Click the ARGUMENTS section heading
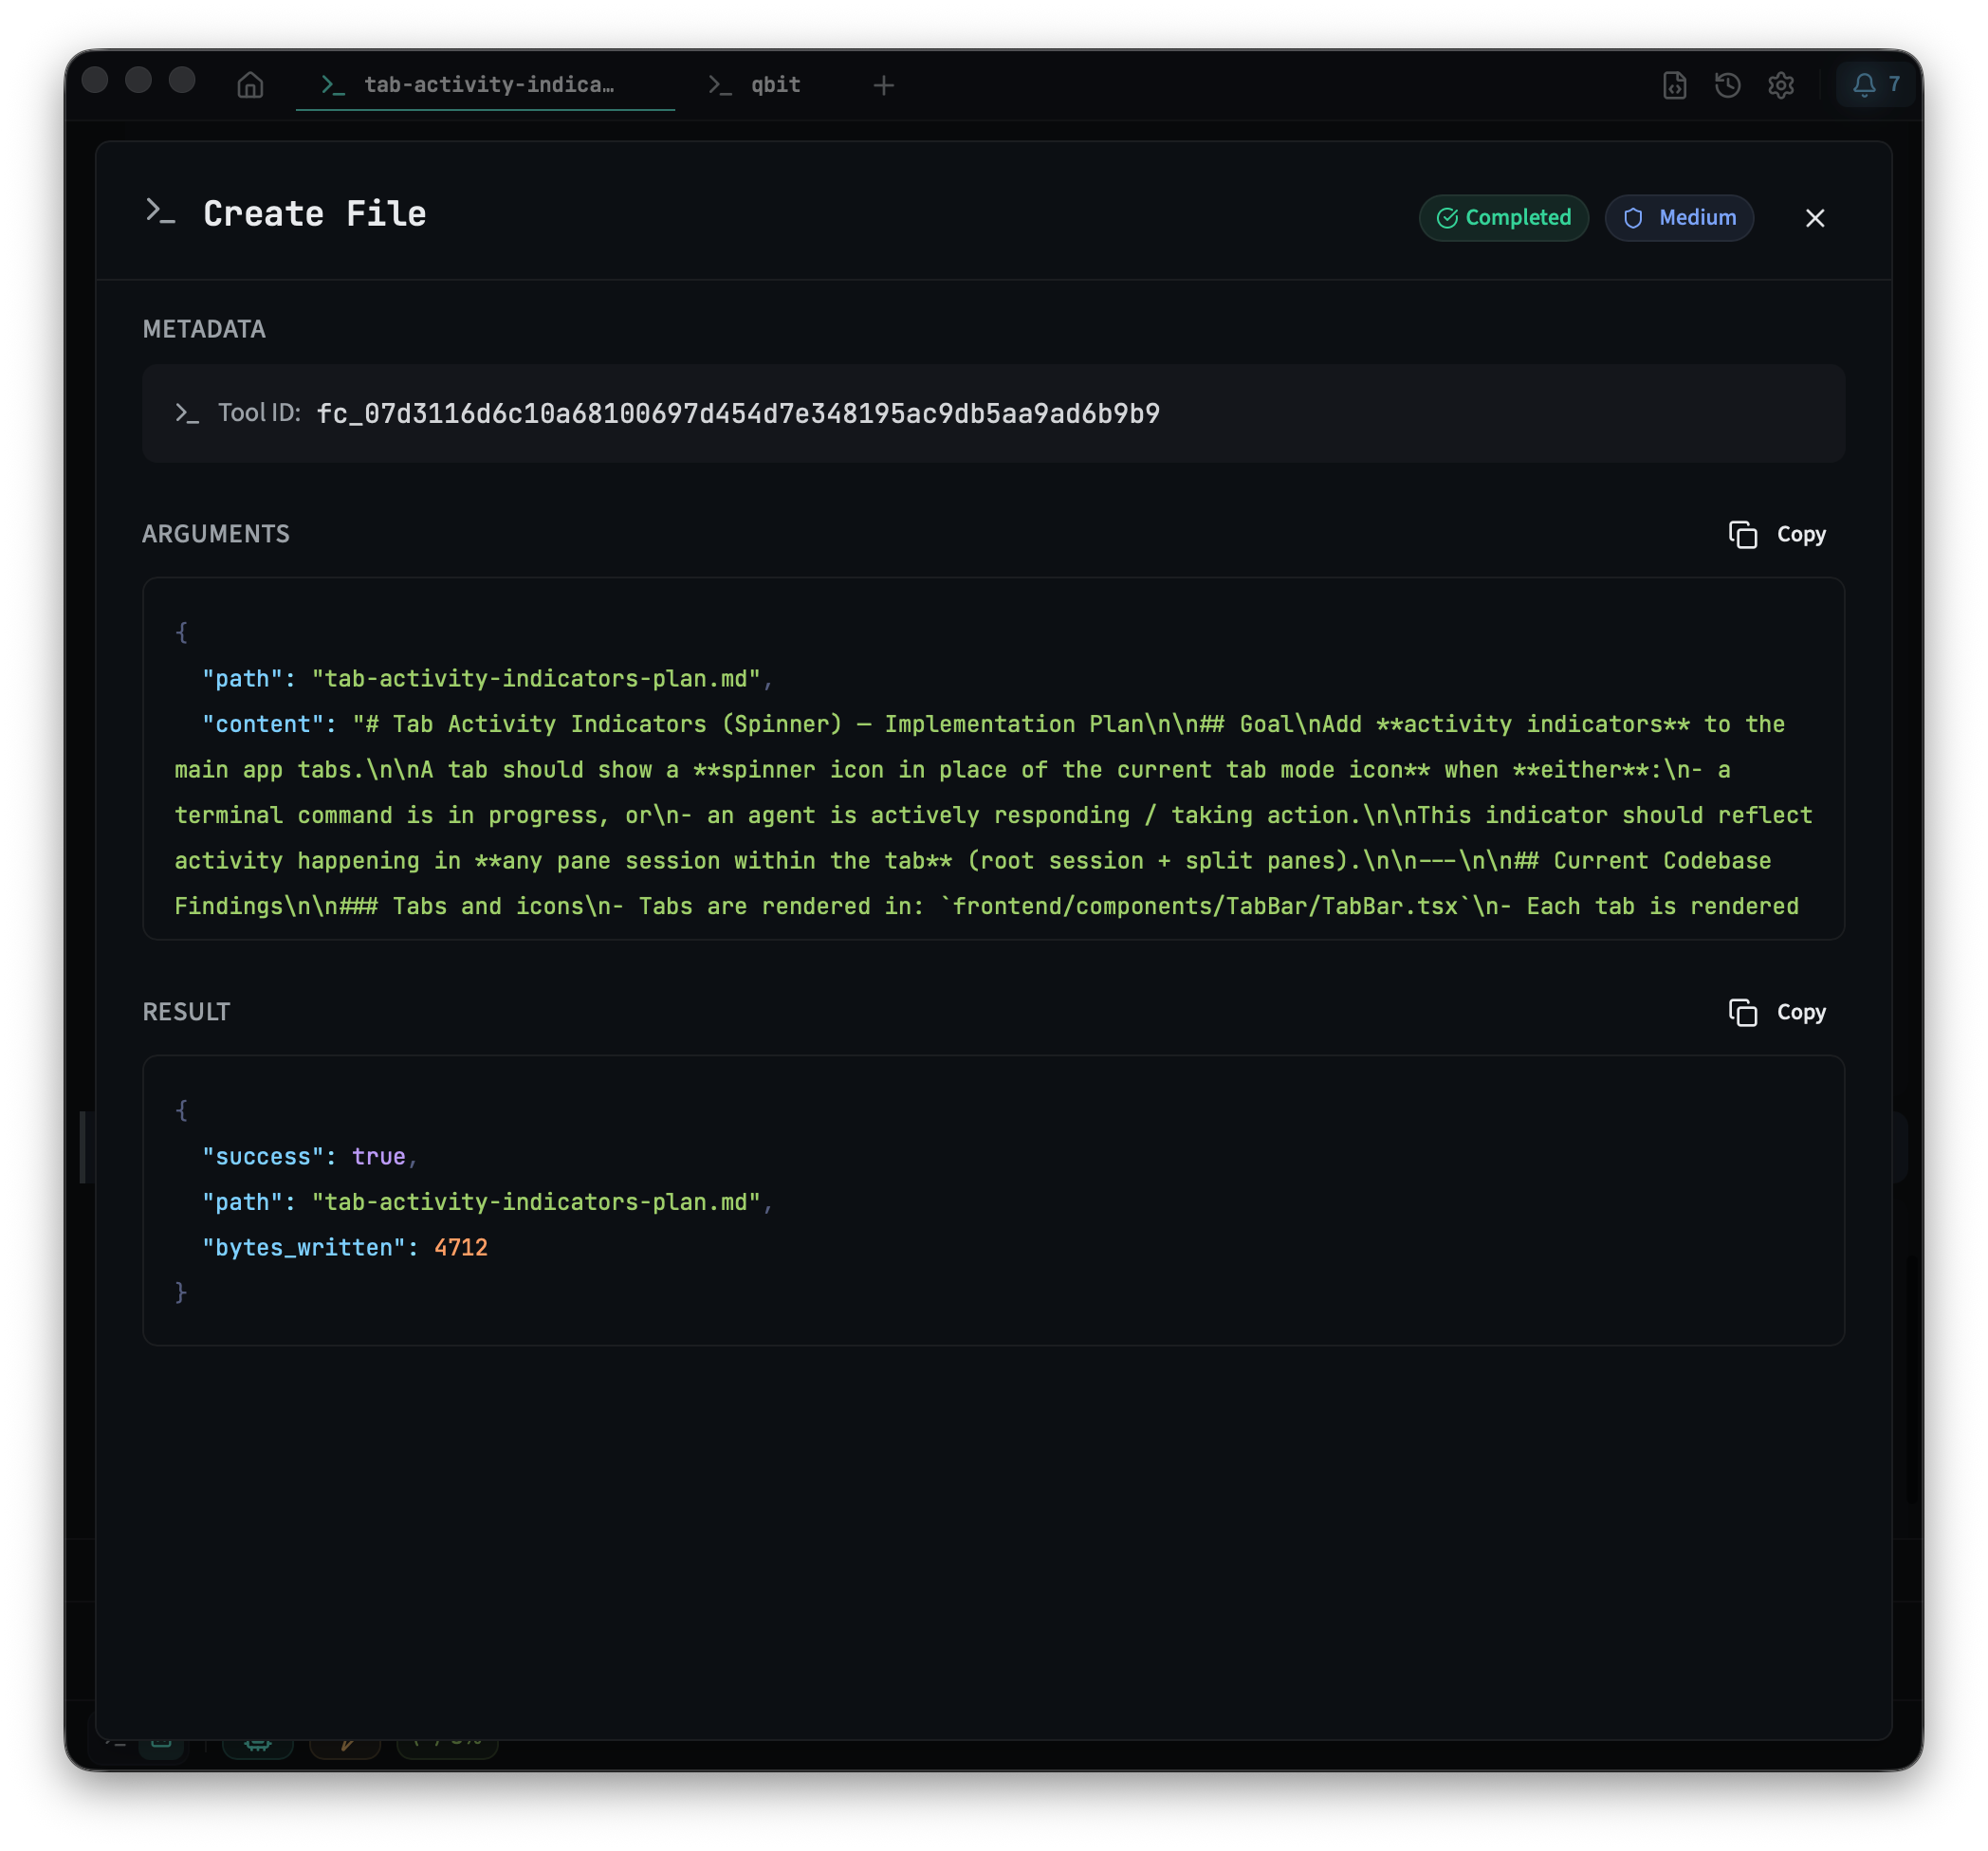This screenshot has height=1851, width=1988. [216, 535]
